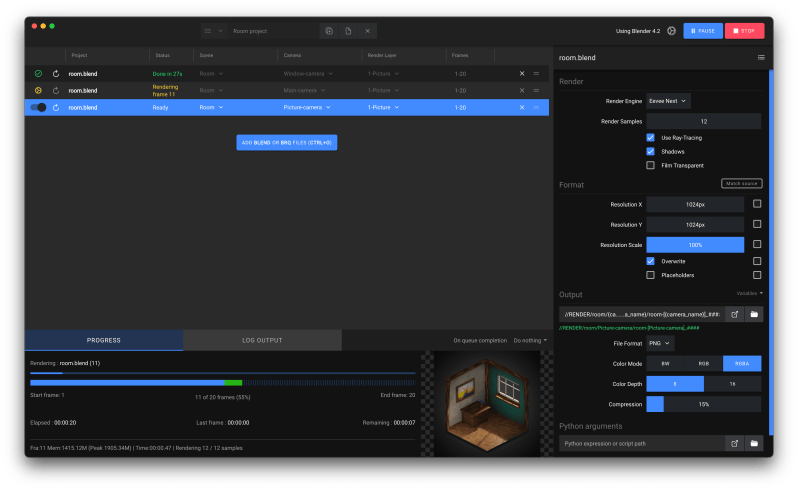Open output path in external editor icon
Viewport: 798px width, 490px height.
tap(734, 314)
